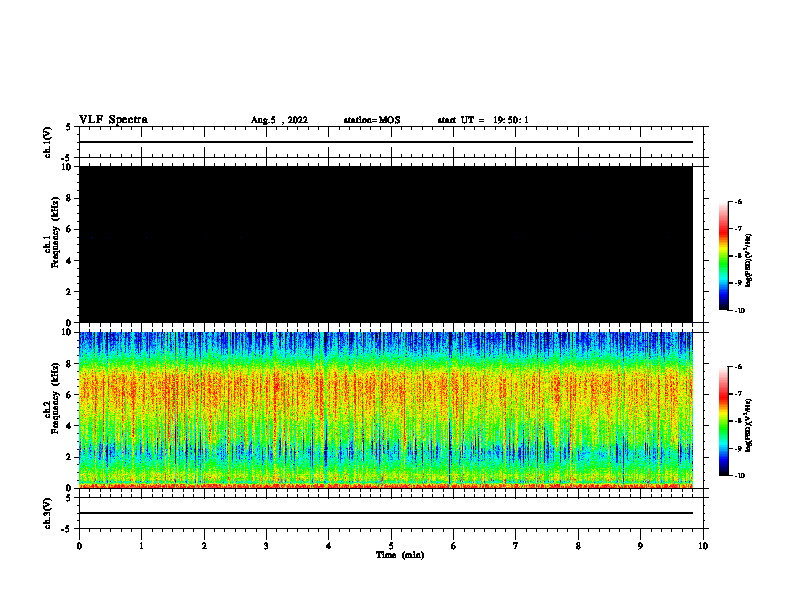
Task: Click the "VLF Spectra" plot title
Action: point(113,120)
